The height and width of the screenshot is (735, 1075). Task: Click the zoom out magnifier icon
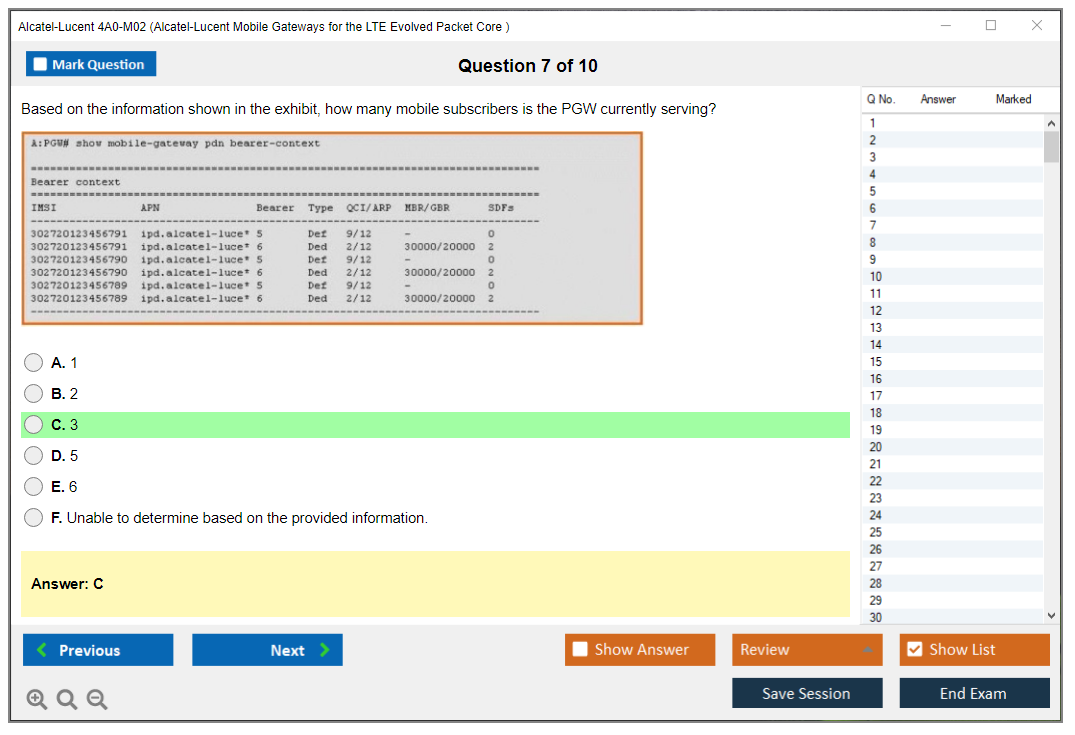pyautogui.click(x=97, y=700)
